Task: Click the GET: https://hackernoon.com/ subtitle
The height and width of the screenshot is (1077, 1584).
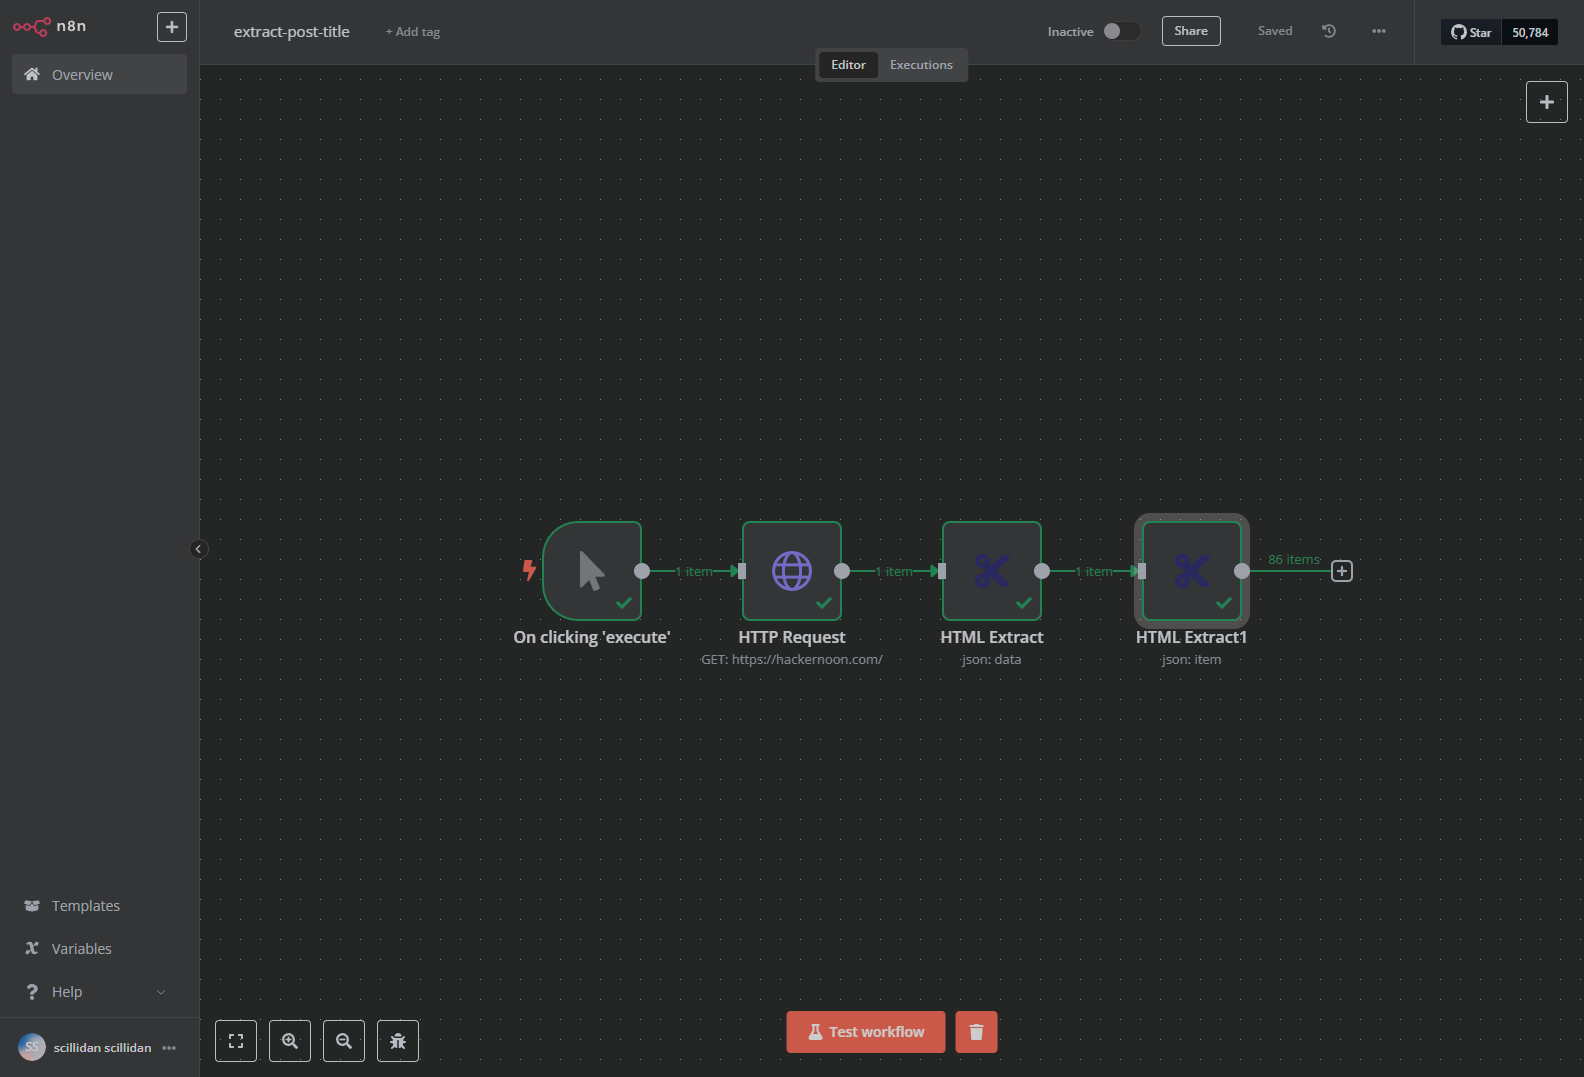Action: pyautogui.click(x=792, y=659)
